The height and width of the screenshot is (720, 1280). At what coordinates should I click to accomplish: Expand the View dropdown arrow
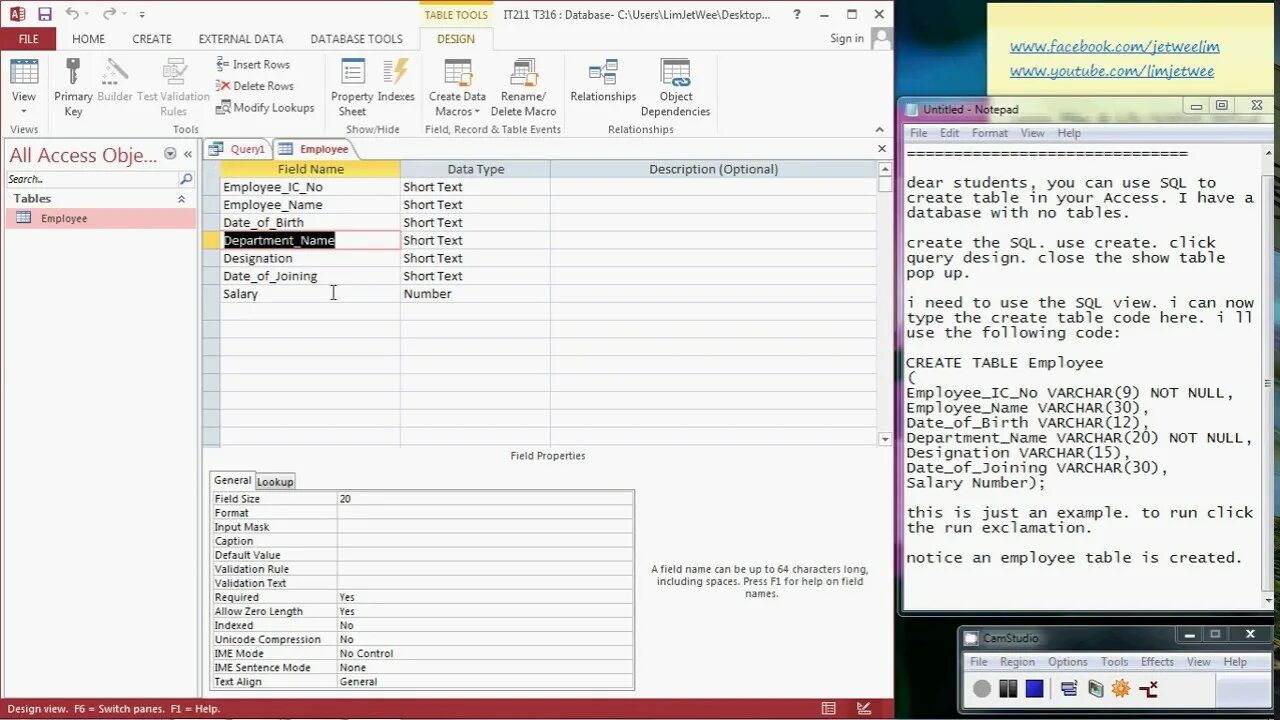pos(24,112)
